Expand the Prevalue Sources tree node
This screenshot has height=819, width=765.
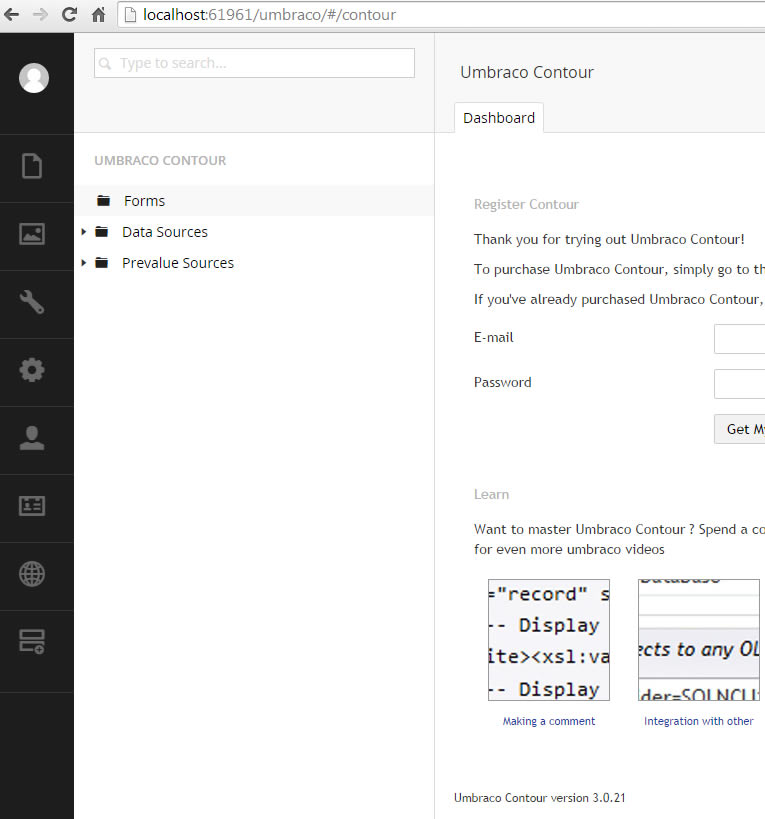click(84, 263)
